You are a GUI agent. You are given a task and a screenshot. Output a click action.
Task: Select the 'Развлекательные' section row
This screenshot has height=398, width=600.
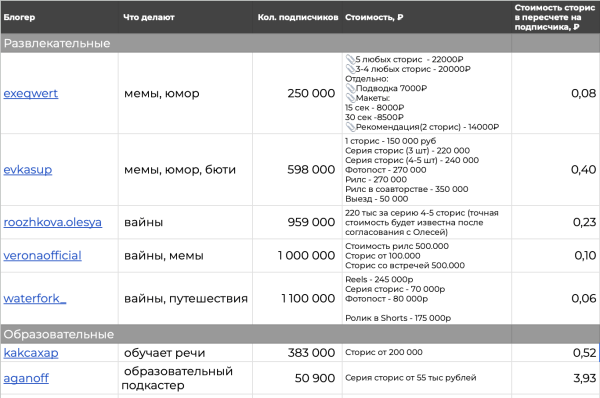point(300,43)
